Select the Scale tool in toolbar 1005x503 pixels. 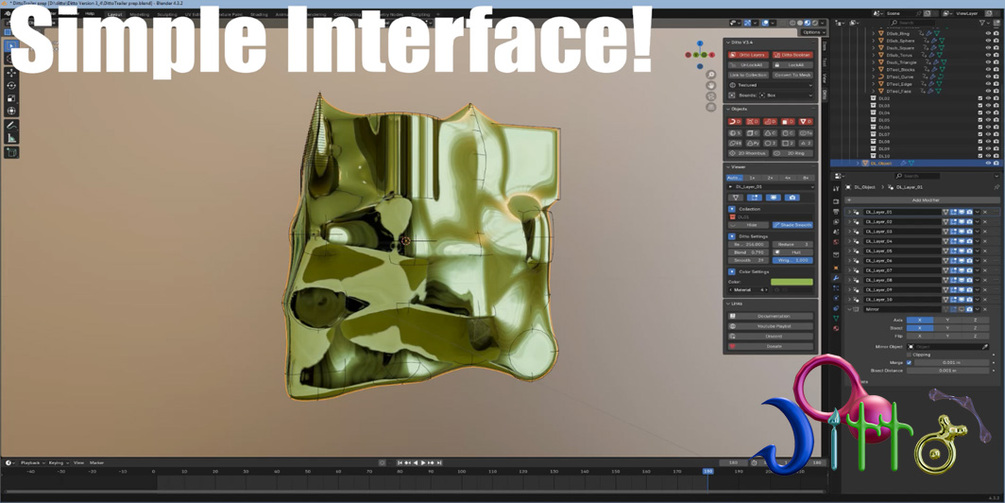coord(12,99)
